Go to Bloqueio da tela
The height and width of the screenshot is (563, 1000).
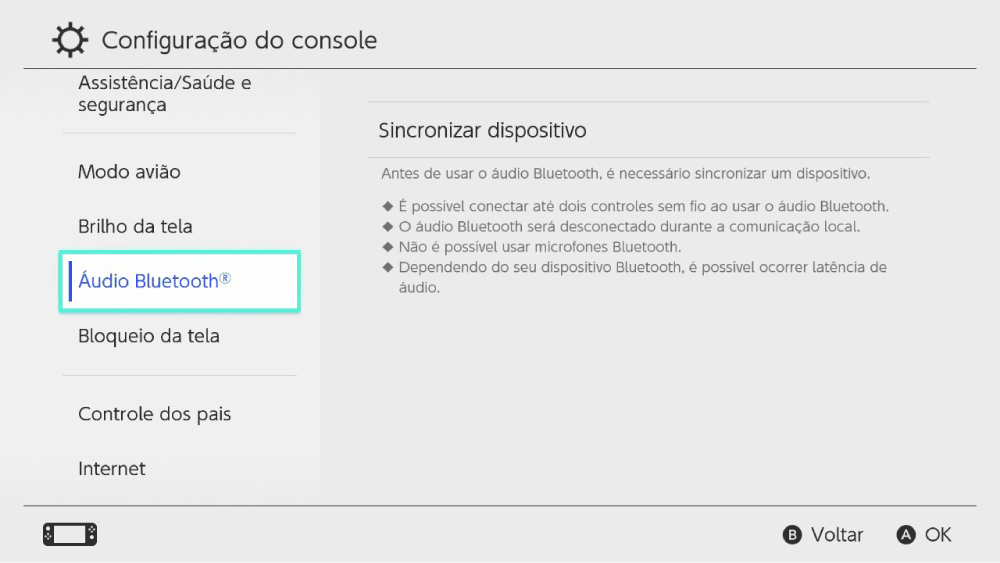149,336
